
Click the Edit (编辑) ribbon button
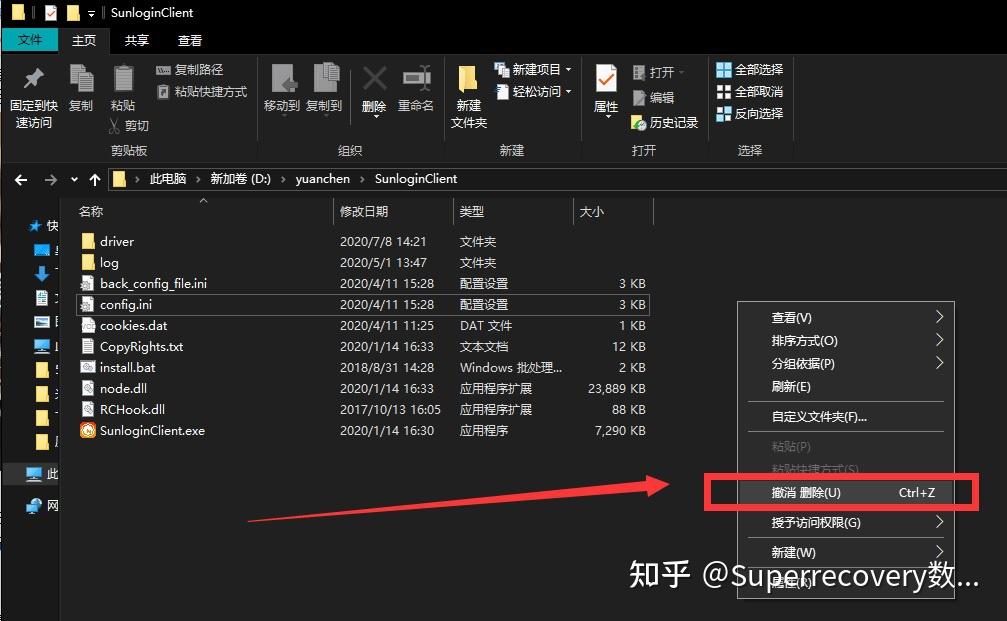point(653,97)
